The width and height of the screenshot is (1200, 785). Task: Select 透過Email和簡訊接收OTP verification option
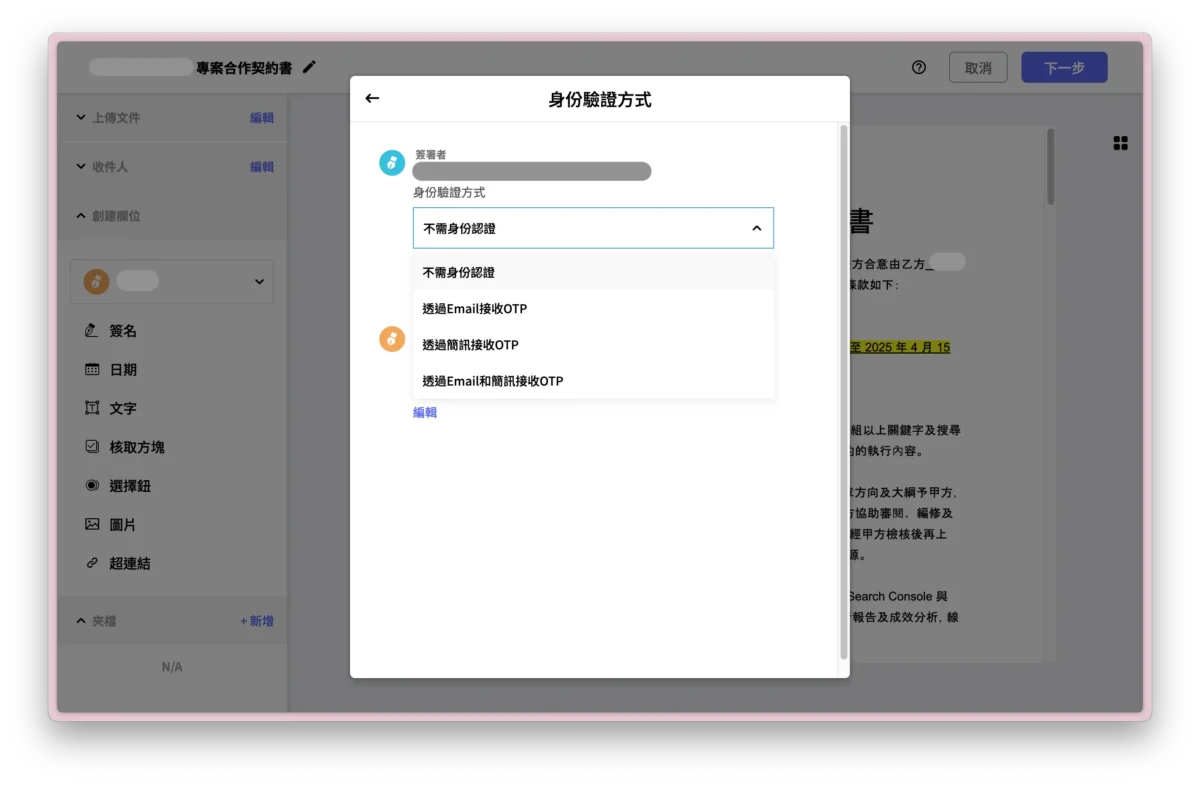click(492, 380)
